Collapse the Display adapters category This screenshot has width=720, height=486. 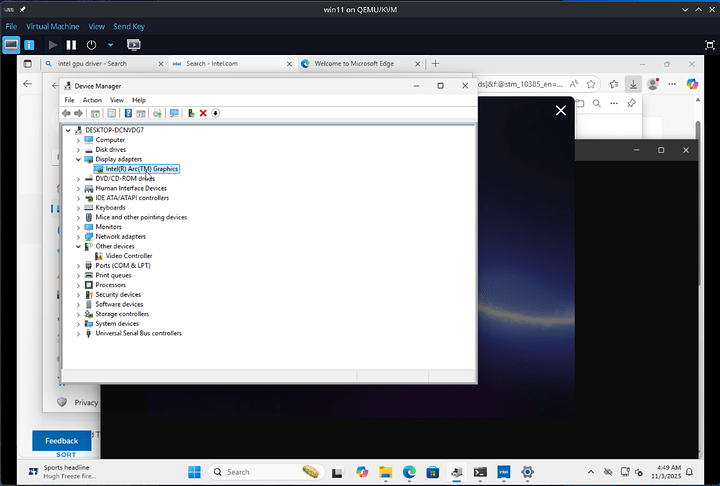(78, 159)
